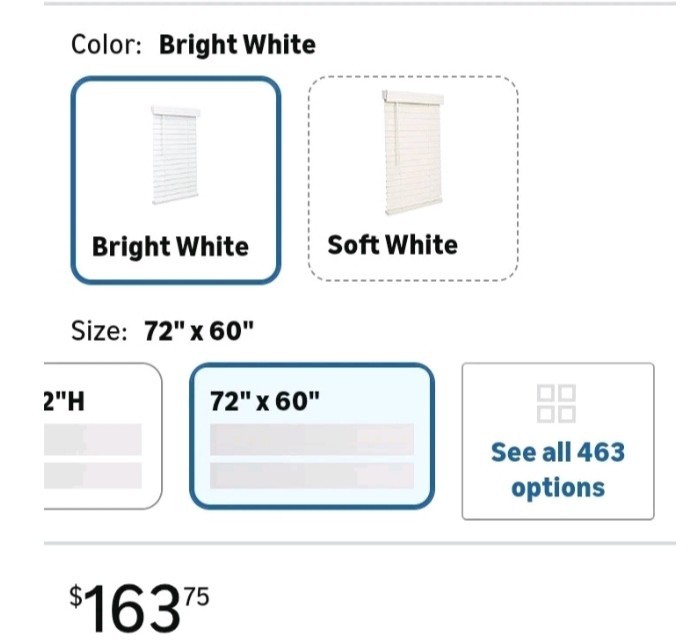Click the Color: Bright White heading
The height and width of the screenshot is (644, 689).
[193, 45]
